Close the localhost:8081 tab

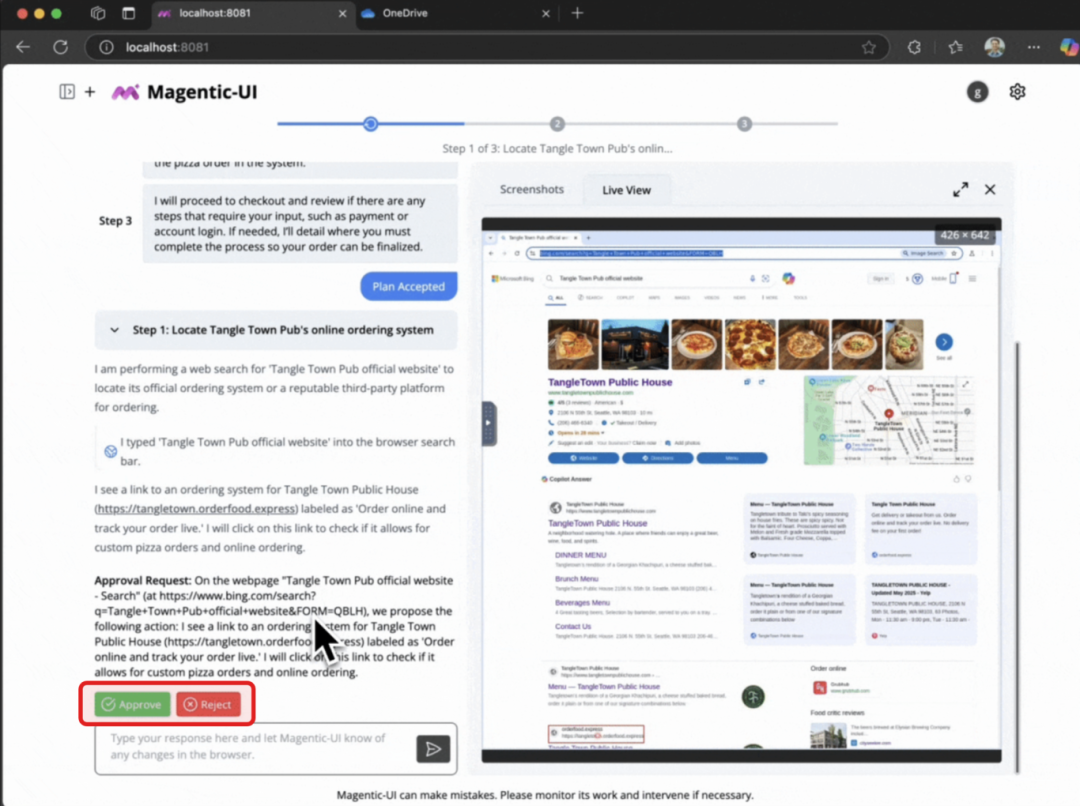342,13
